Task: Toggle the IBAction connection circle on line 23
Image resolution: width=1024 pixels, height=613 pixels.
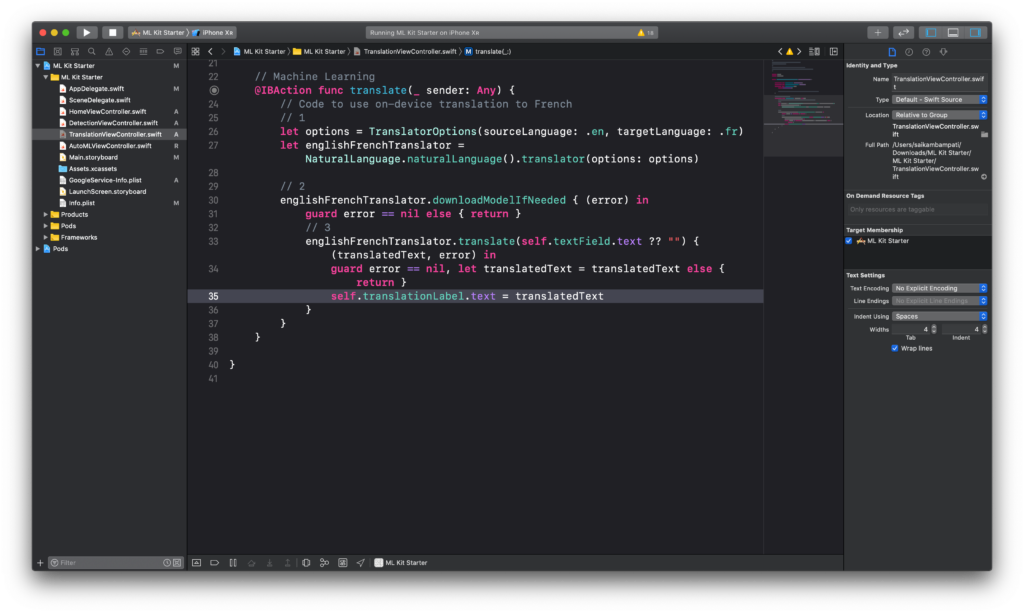Action: point(214,90)
